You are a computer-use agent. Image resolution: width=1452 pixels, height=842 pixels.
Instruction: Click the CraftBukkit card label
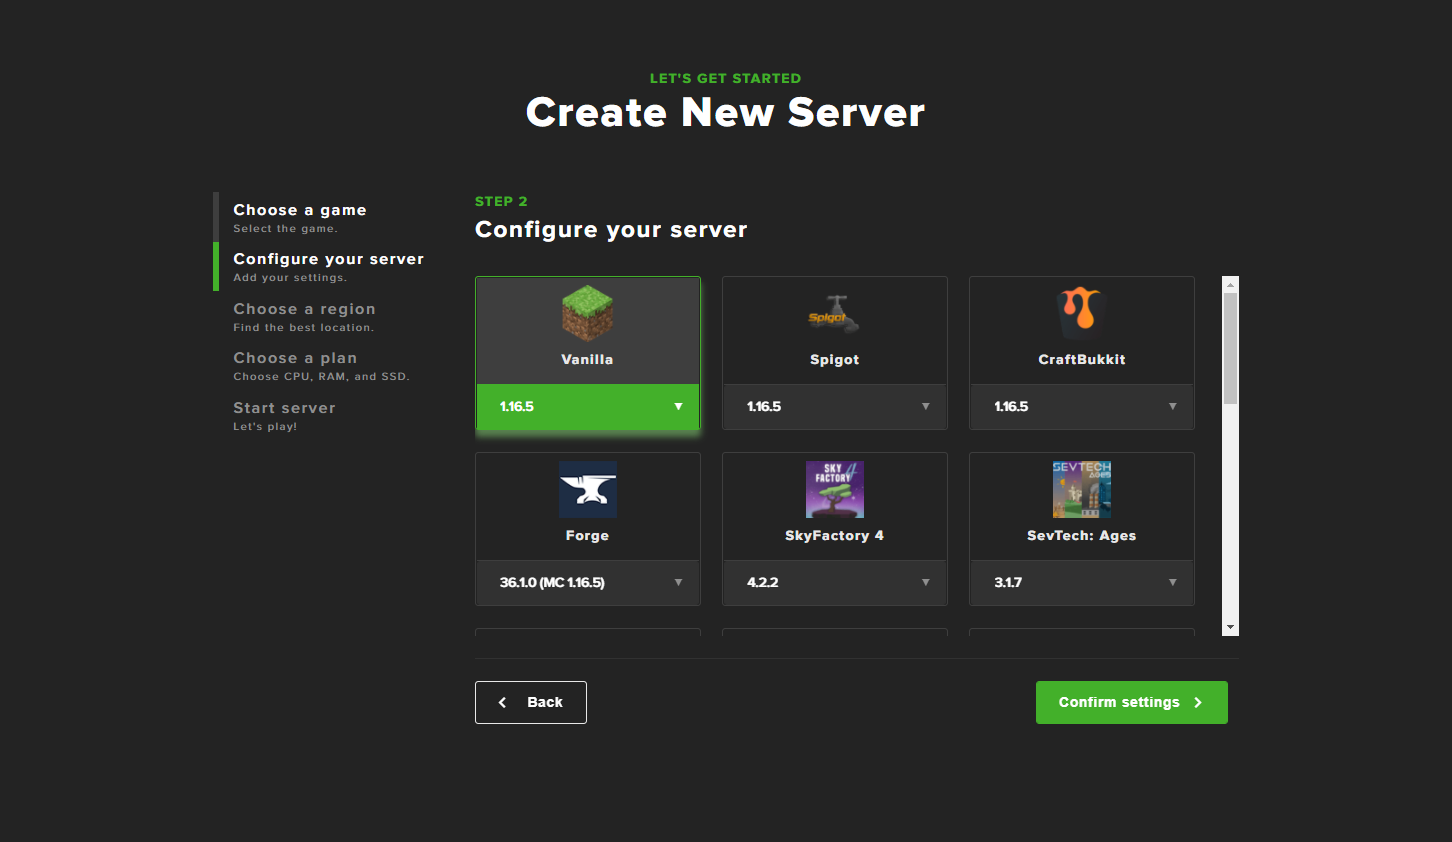click(1082, 360)
